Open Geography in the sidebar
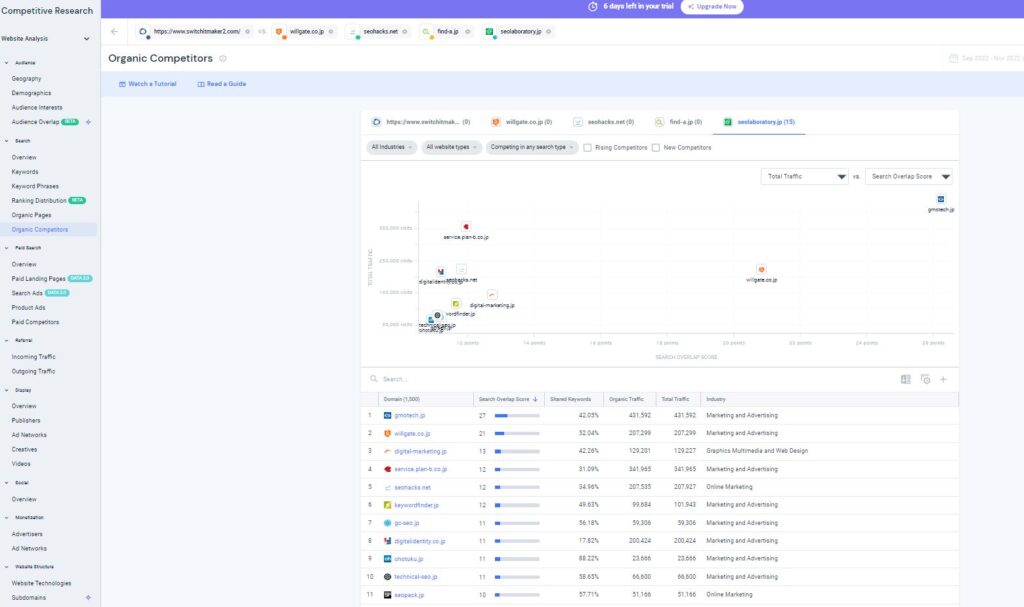This screenshot has width=1024, height=607. tap(26, 78)
